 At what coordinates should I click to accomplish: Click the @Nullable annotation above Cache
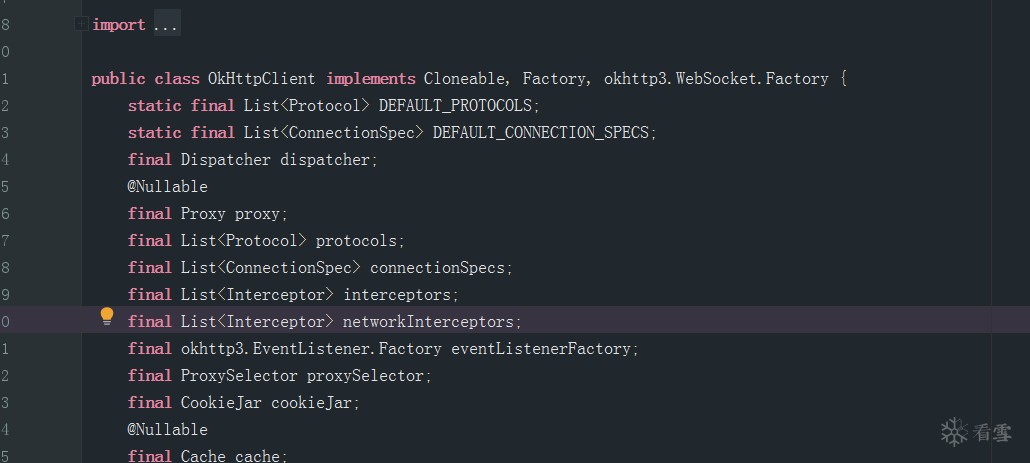[168, 430]
